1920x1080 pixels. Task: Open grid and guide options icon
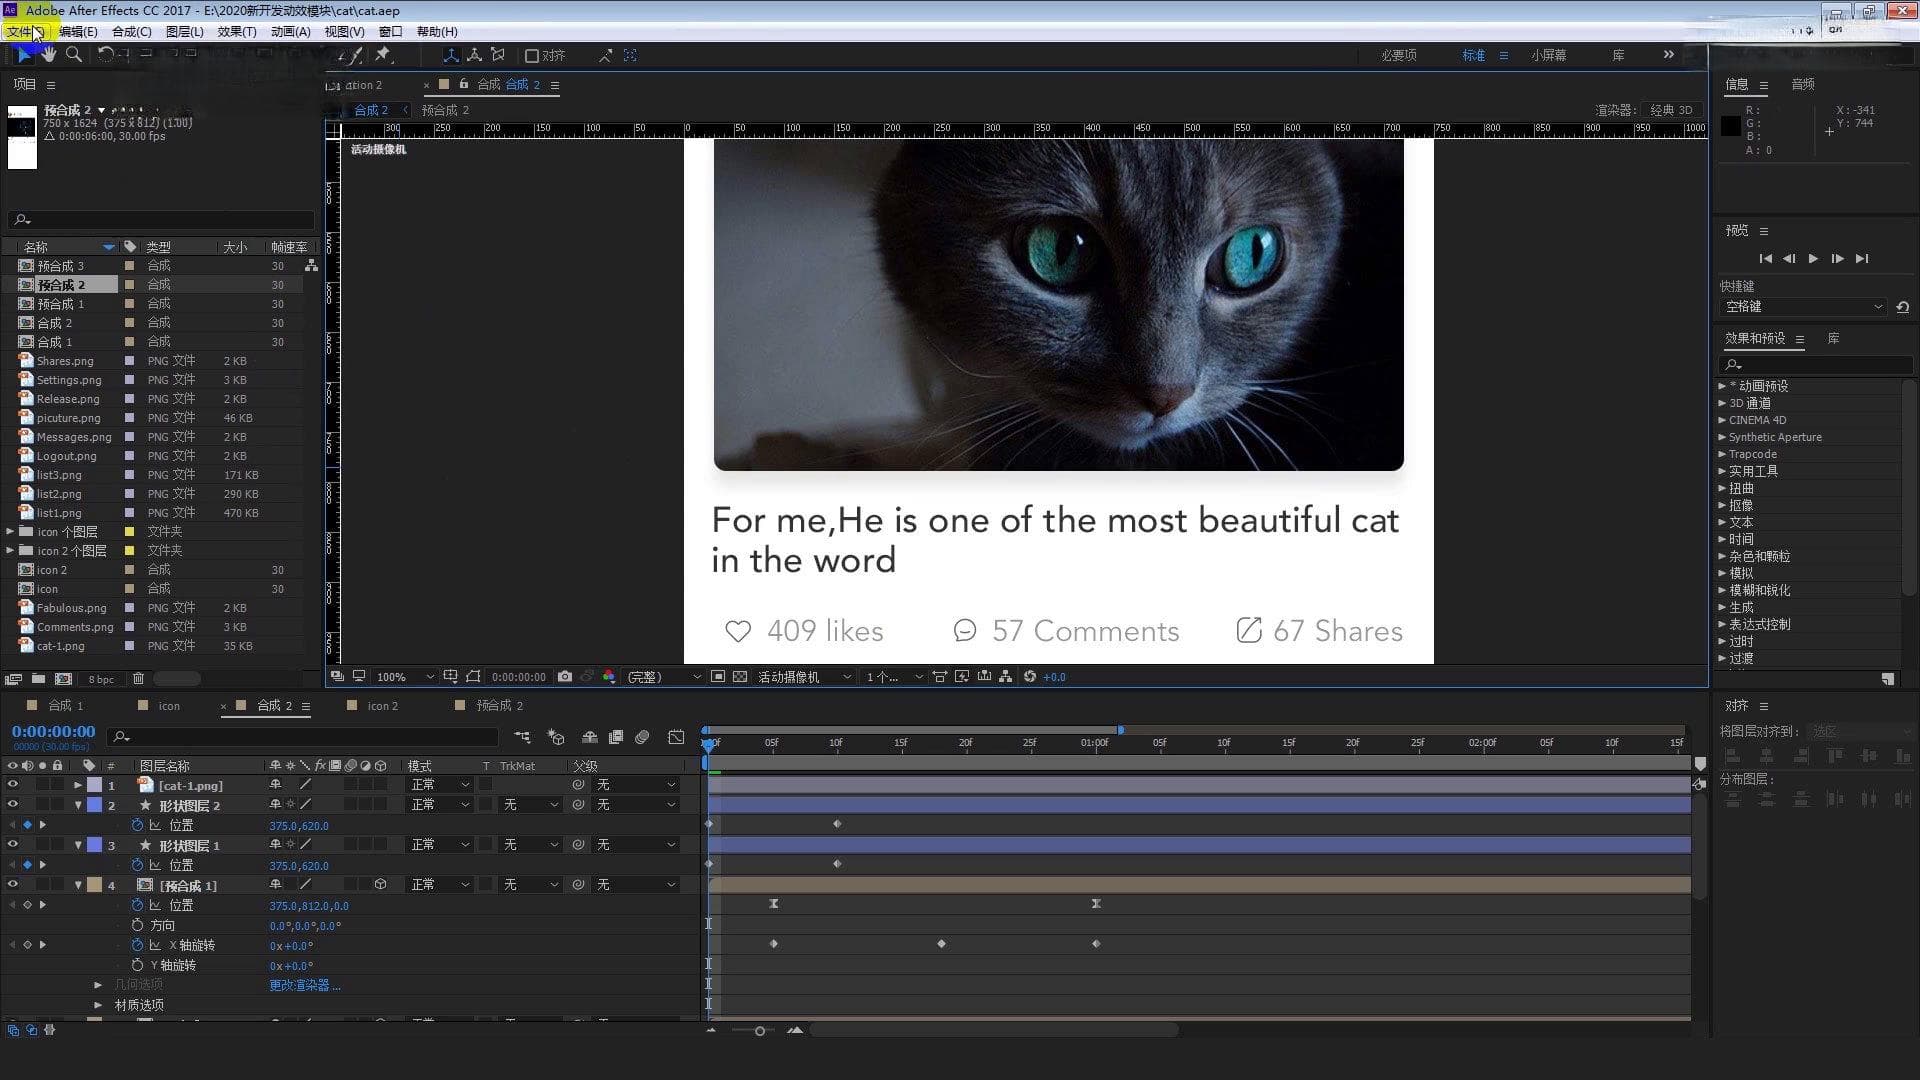[x=451, y=677]
